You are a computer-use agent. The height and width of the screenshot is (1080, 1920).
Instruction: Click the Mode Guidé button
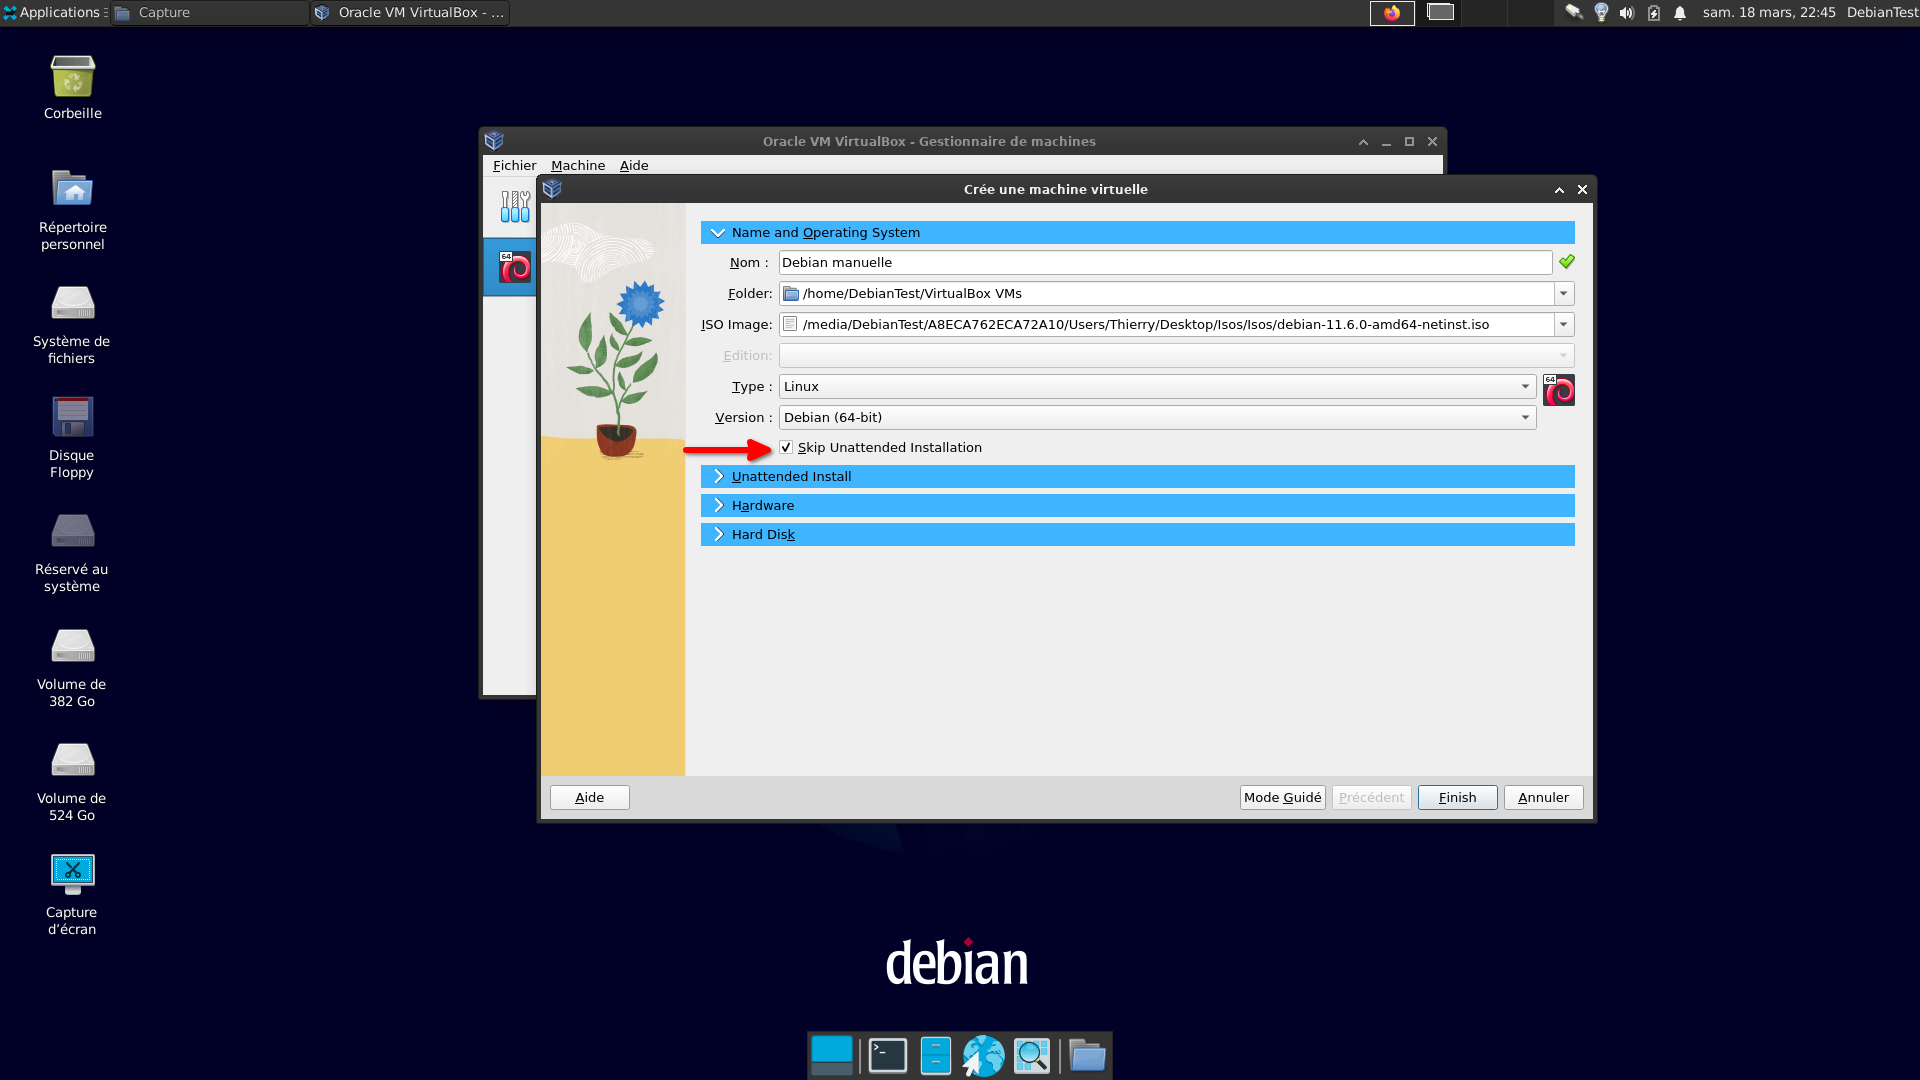1283,798
